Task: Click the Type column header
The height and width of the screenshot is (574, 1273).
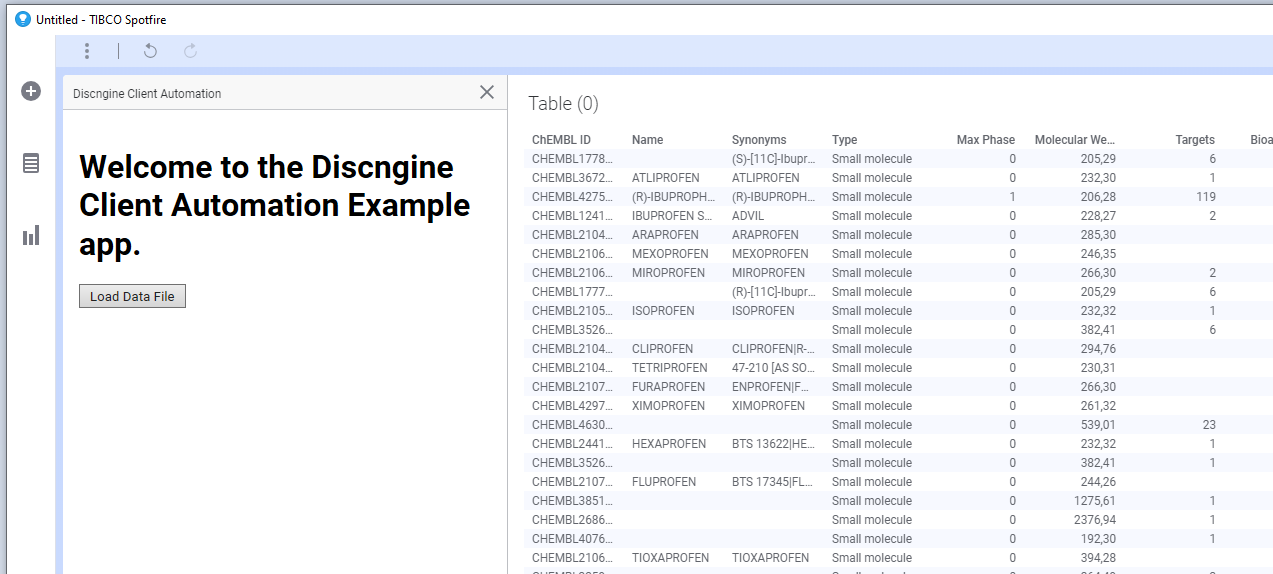Action: click(x=844, y=140)
